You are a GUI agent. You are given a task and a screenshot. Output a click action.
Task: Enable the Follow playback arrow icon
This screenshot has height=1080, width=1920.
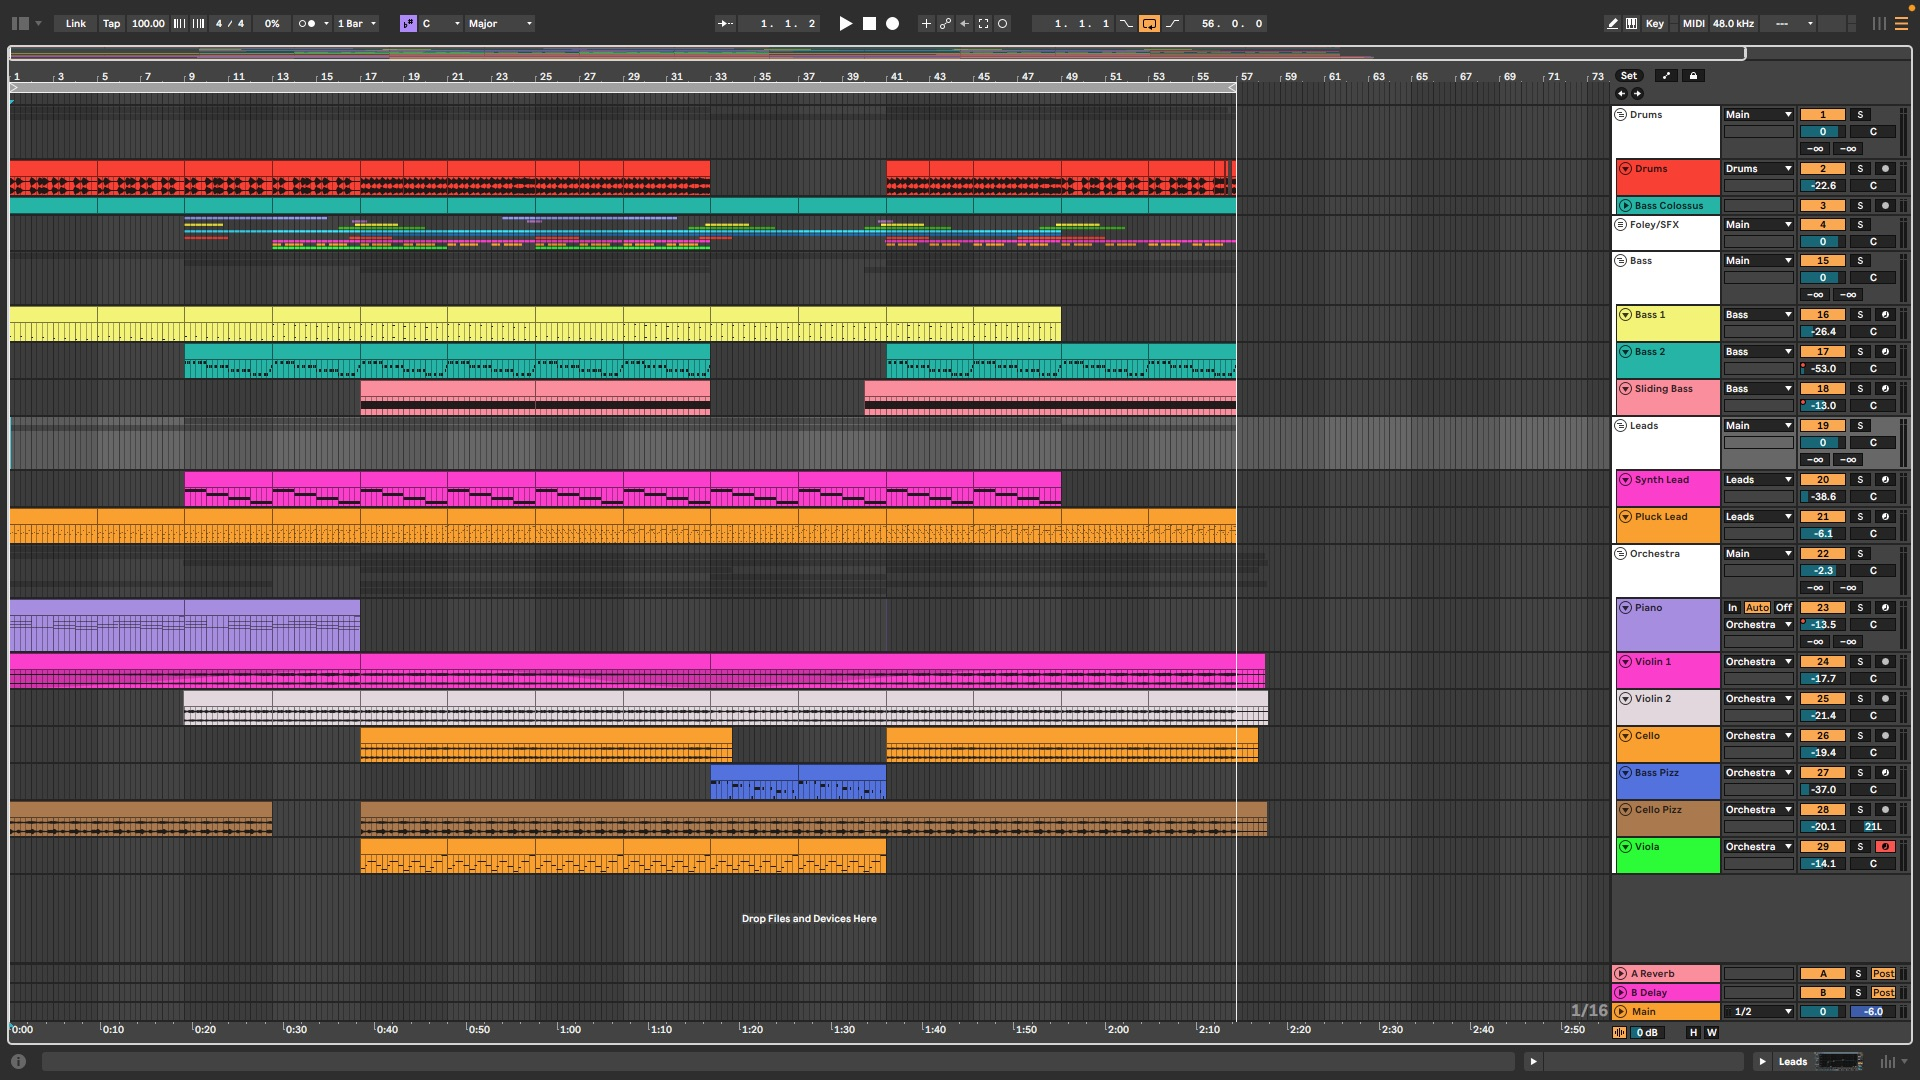click(x=725, y=23)
